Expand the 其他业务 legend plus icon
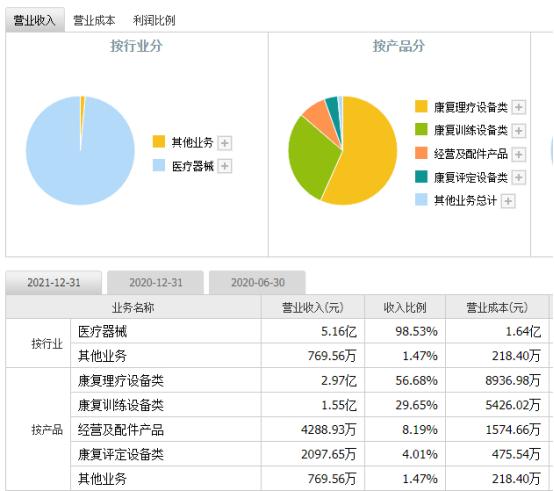The height and width of the screenshot is (491, 554). tap(225, 143)
